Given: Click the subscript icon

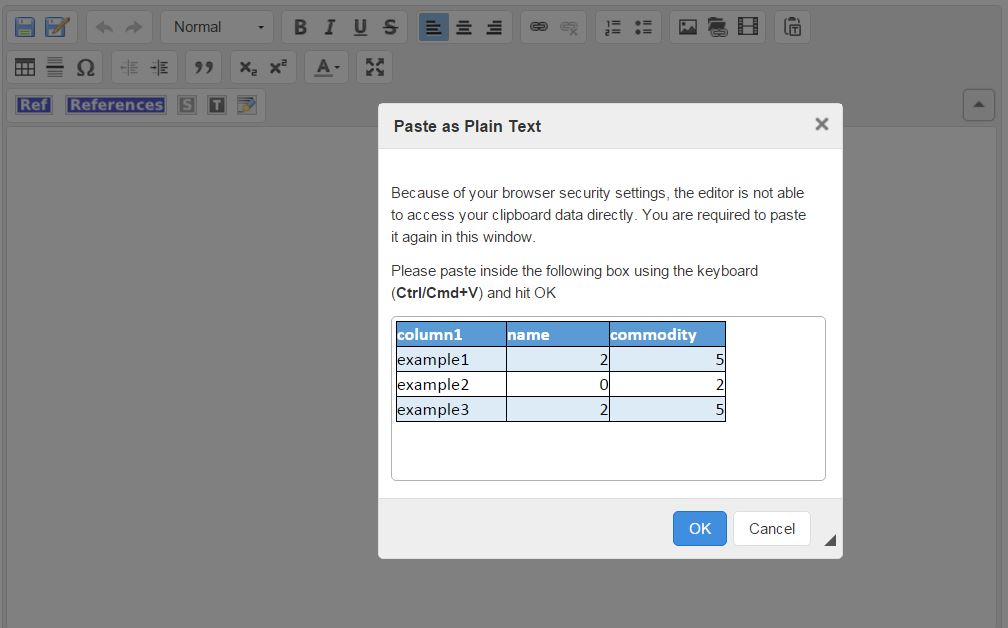Looking at the screenshot, I should 248,67.
